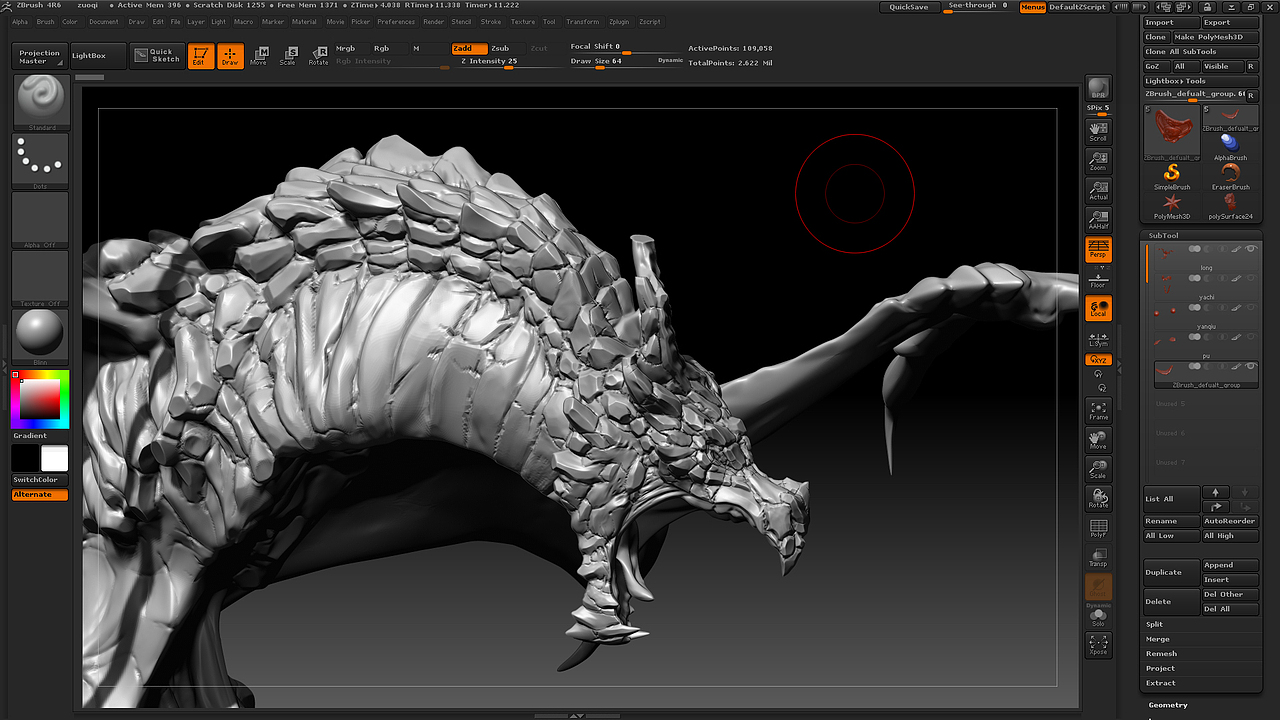The image size is (1280, 720).
Task: Select the Scale transform tool in top shelf
Action: (x=288, y=56)
